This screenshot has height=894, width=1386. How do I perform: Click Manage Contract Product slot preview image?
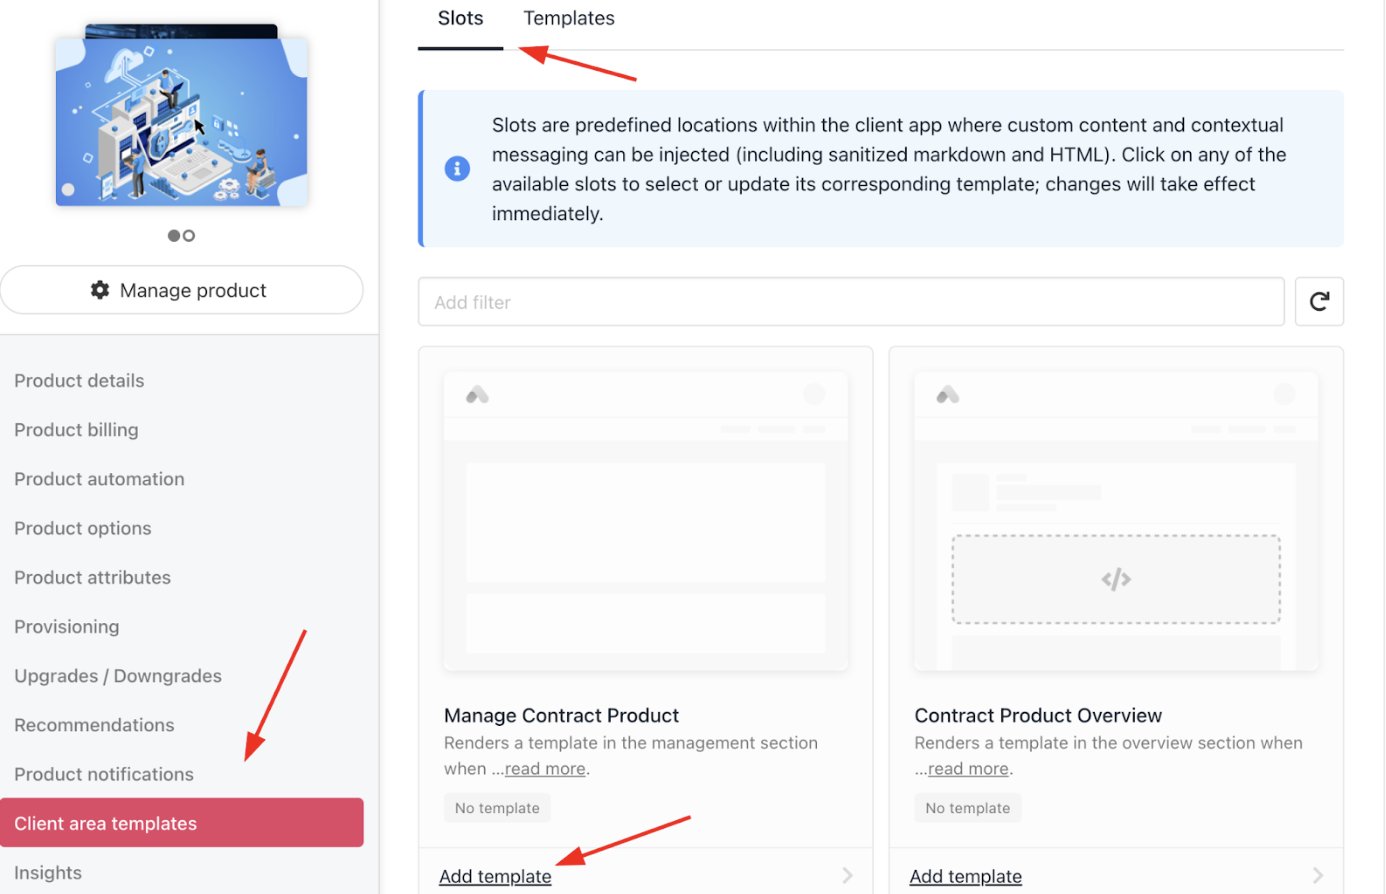[x=646, y=521]
